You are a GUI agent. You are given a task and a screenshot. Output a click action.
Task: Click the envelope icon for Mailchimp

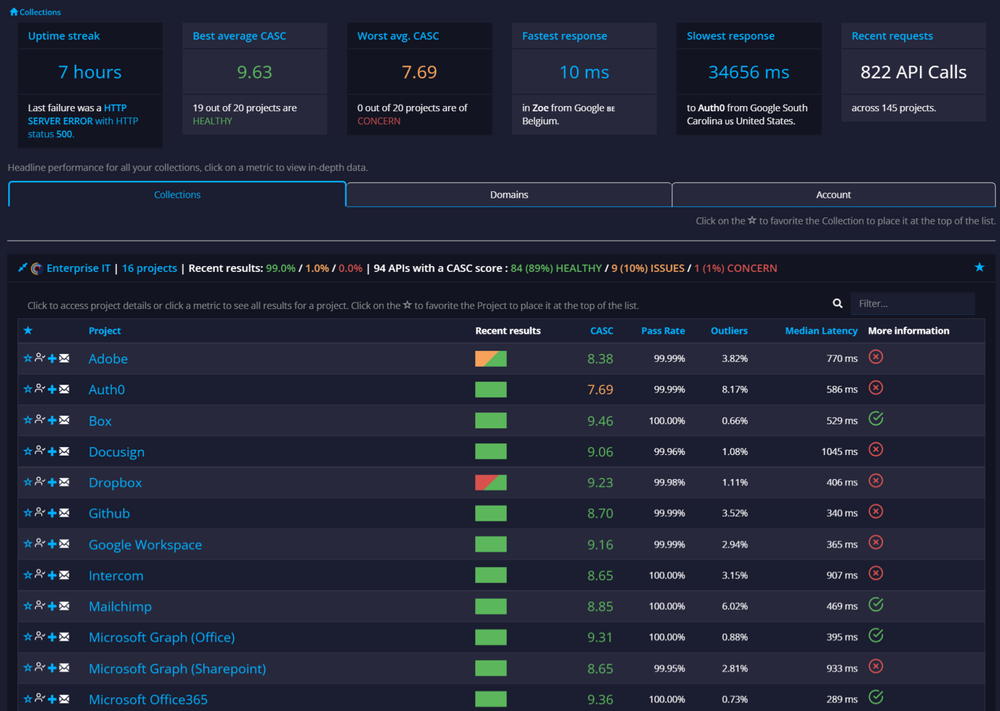coord(64,606)
